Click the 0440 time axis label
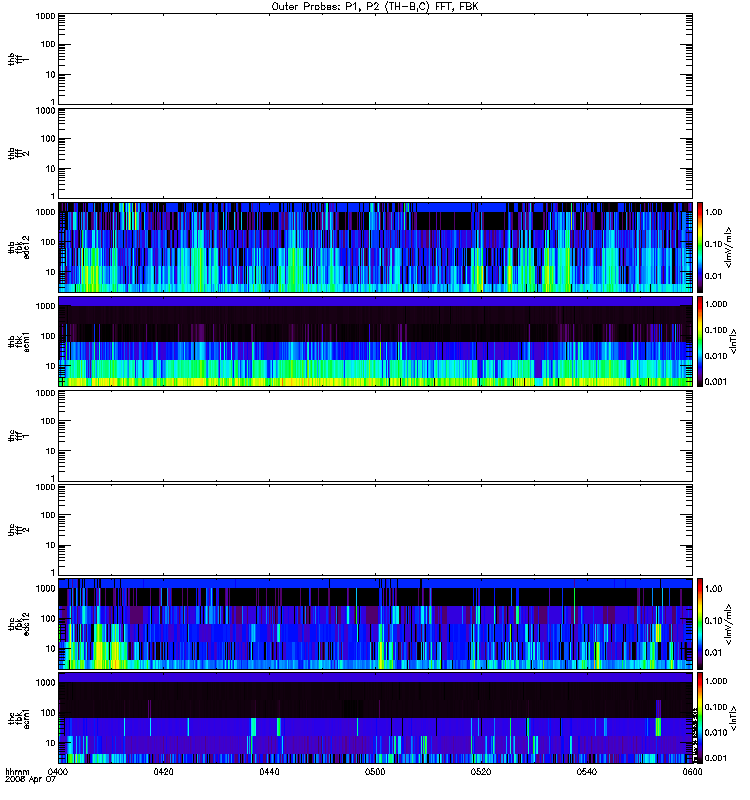 [x=269, y=772]
